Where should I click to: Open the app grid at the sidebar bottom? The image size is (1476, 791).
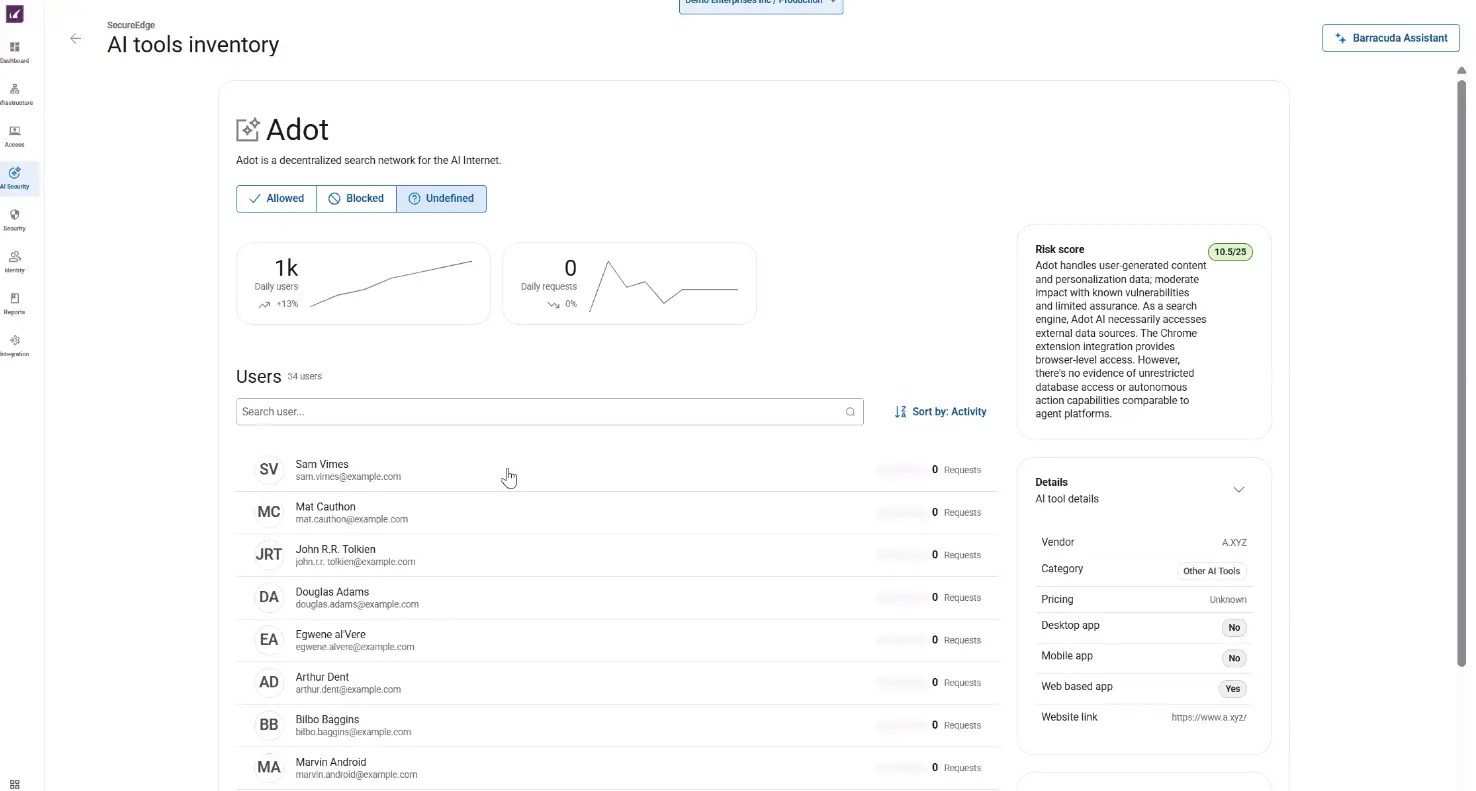pyautogui.click(x=14, y=784)
